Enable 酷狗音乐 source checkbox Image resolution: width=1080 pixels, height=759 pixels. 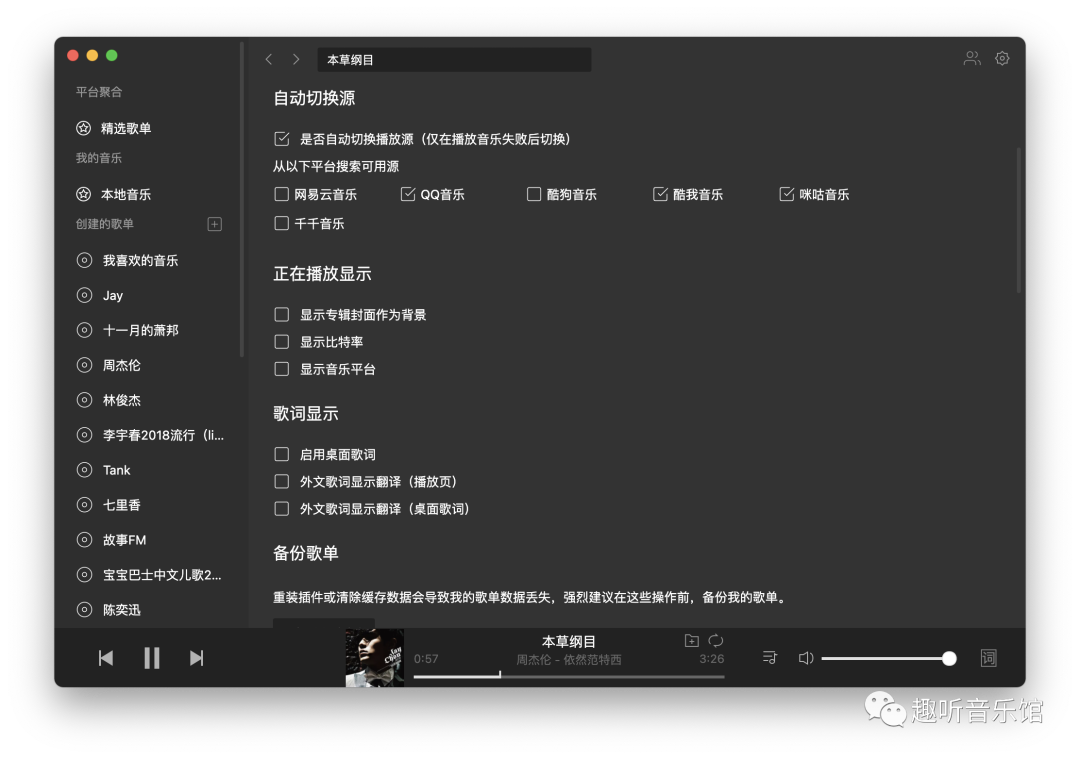(x=534, y=194)
